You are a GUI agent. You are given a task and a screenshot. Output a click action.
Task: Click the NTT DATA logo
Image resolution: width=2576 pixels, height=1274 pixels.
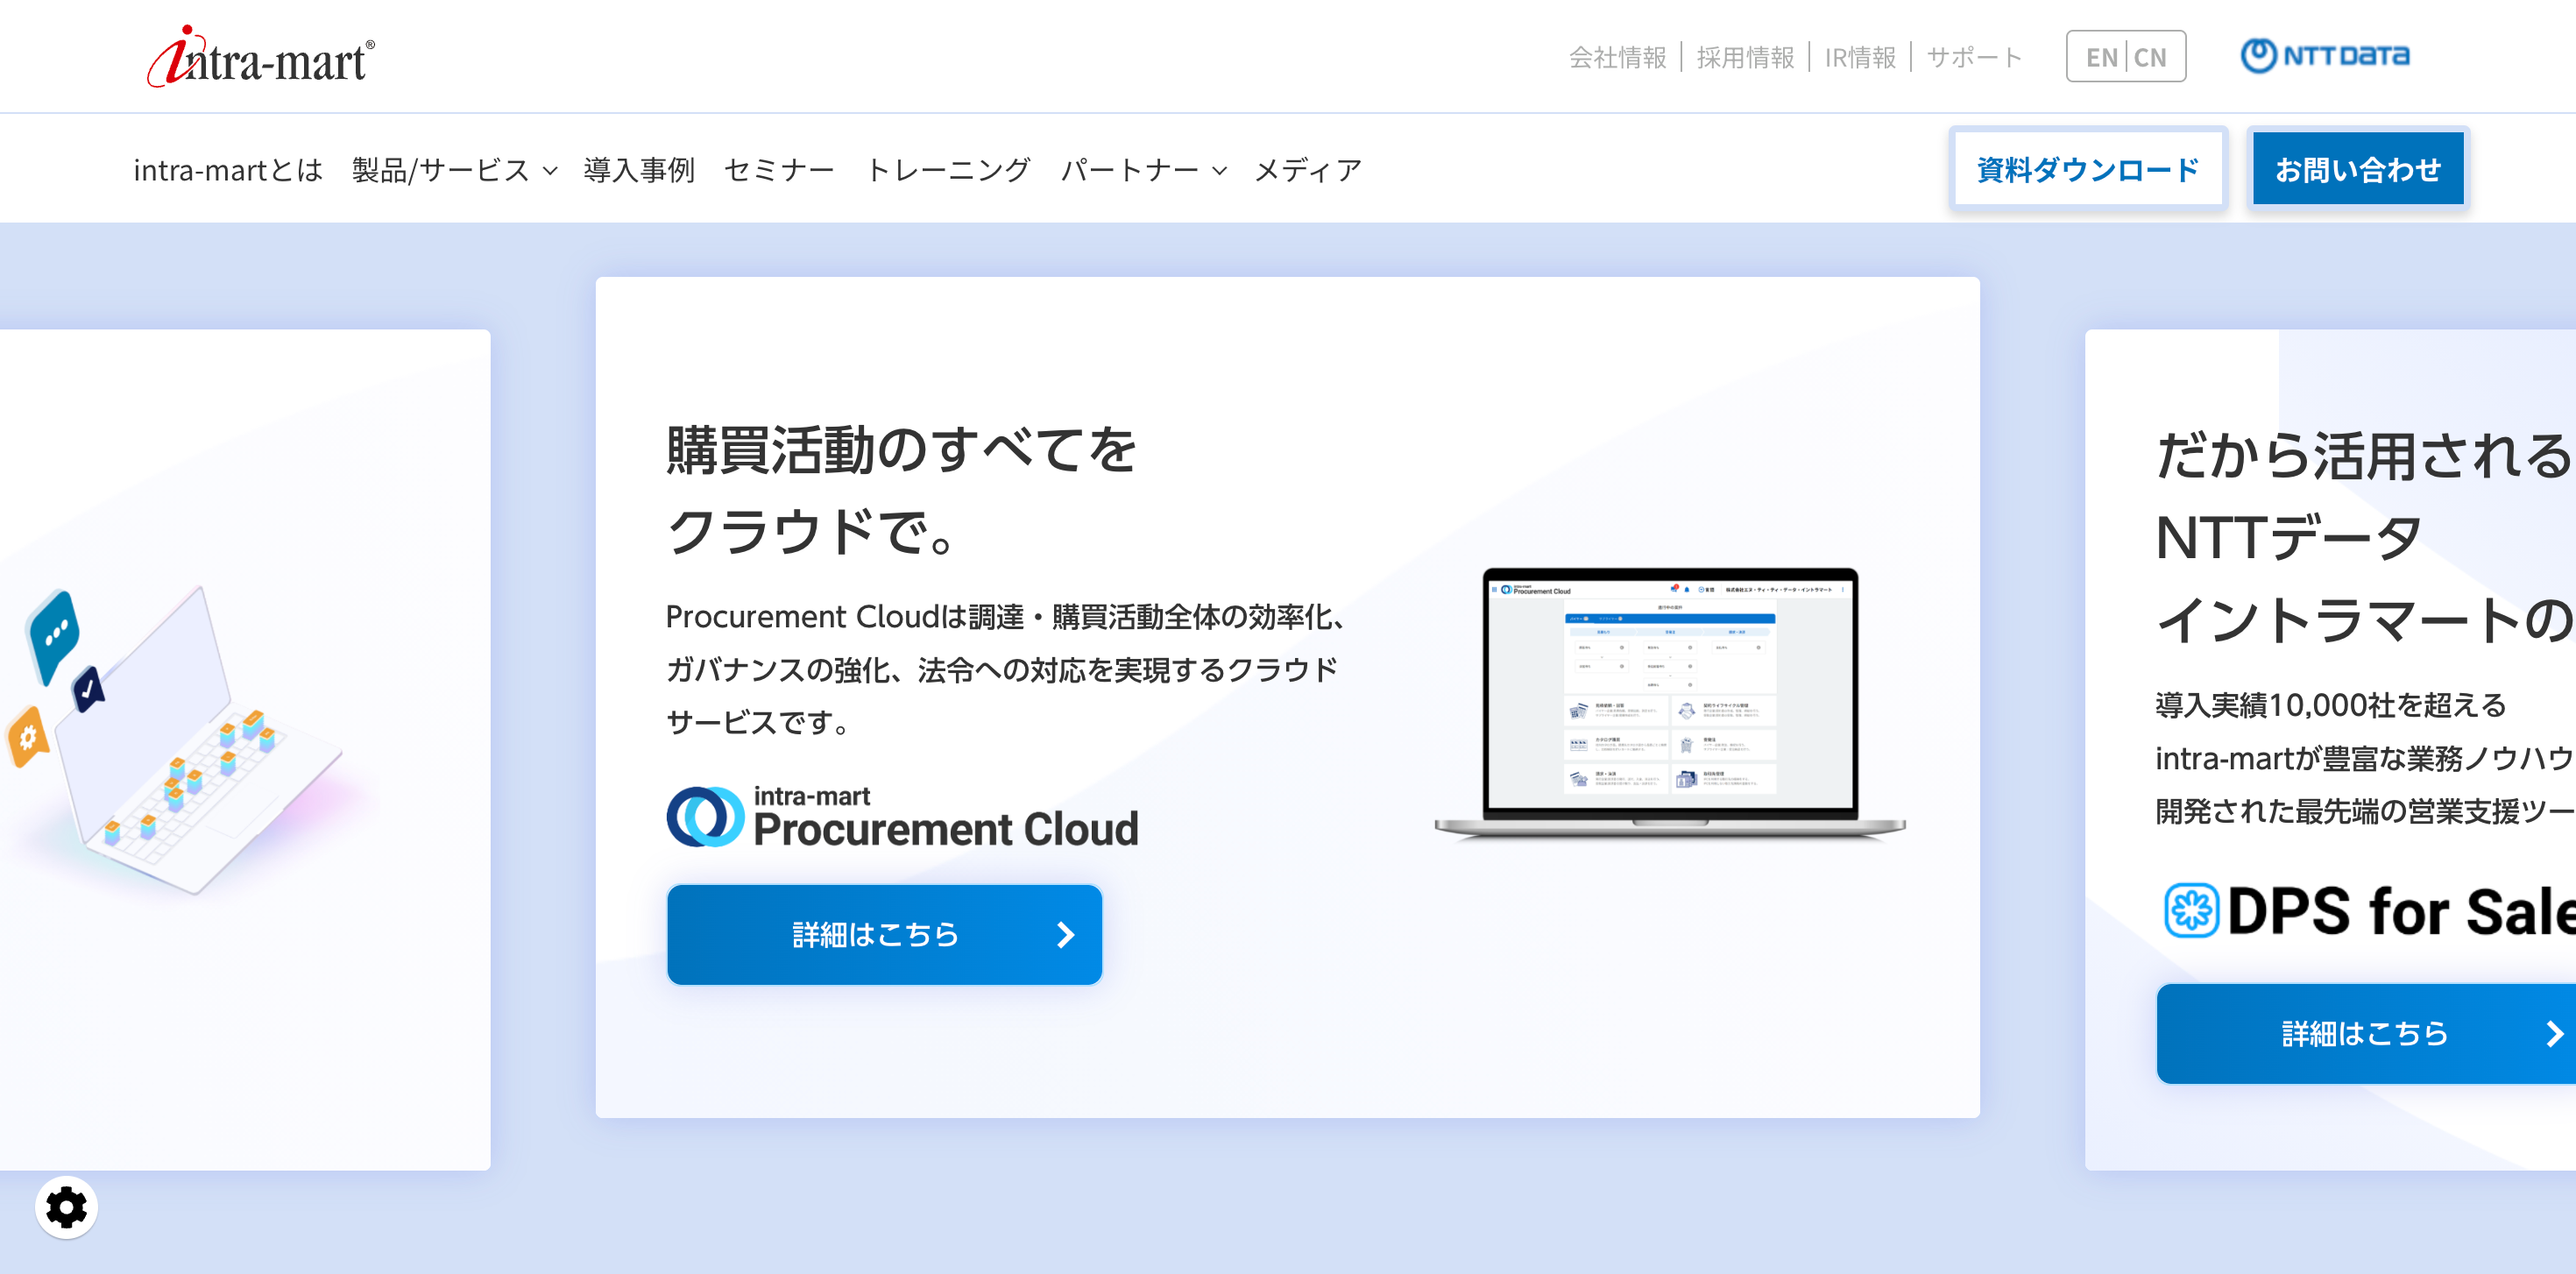tap(2325, 55)
